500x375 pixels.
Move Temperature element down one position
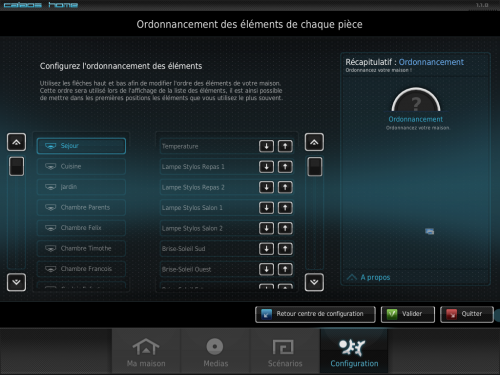pyautogui.click(x=266, y=146)
